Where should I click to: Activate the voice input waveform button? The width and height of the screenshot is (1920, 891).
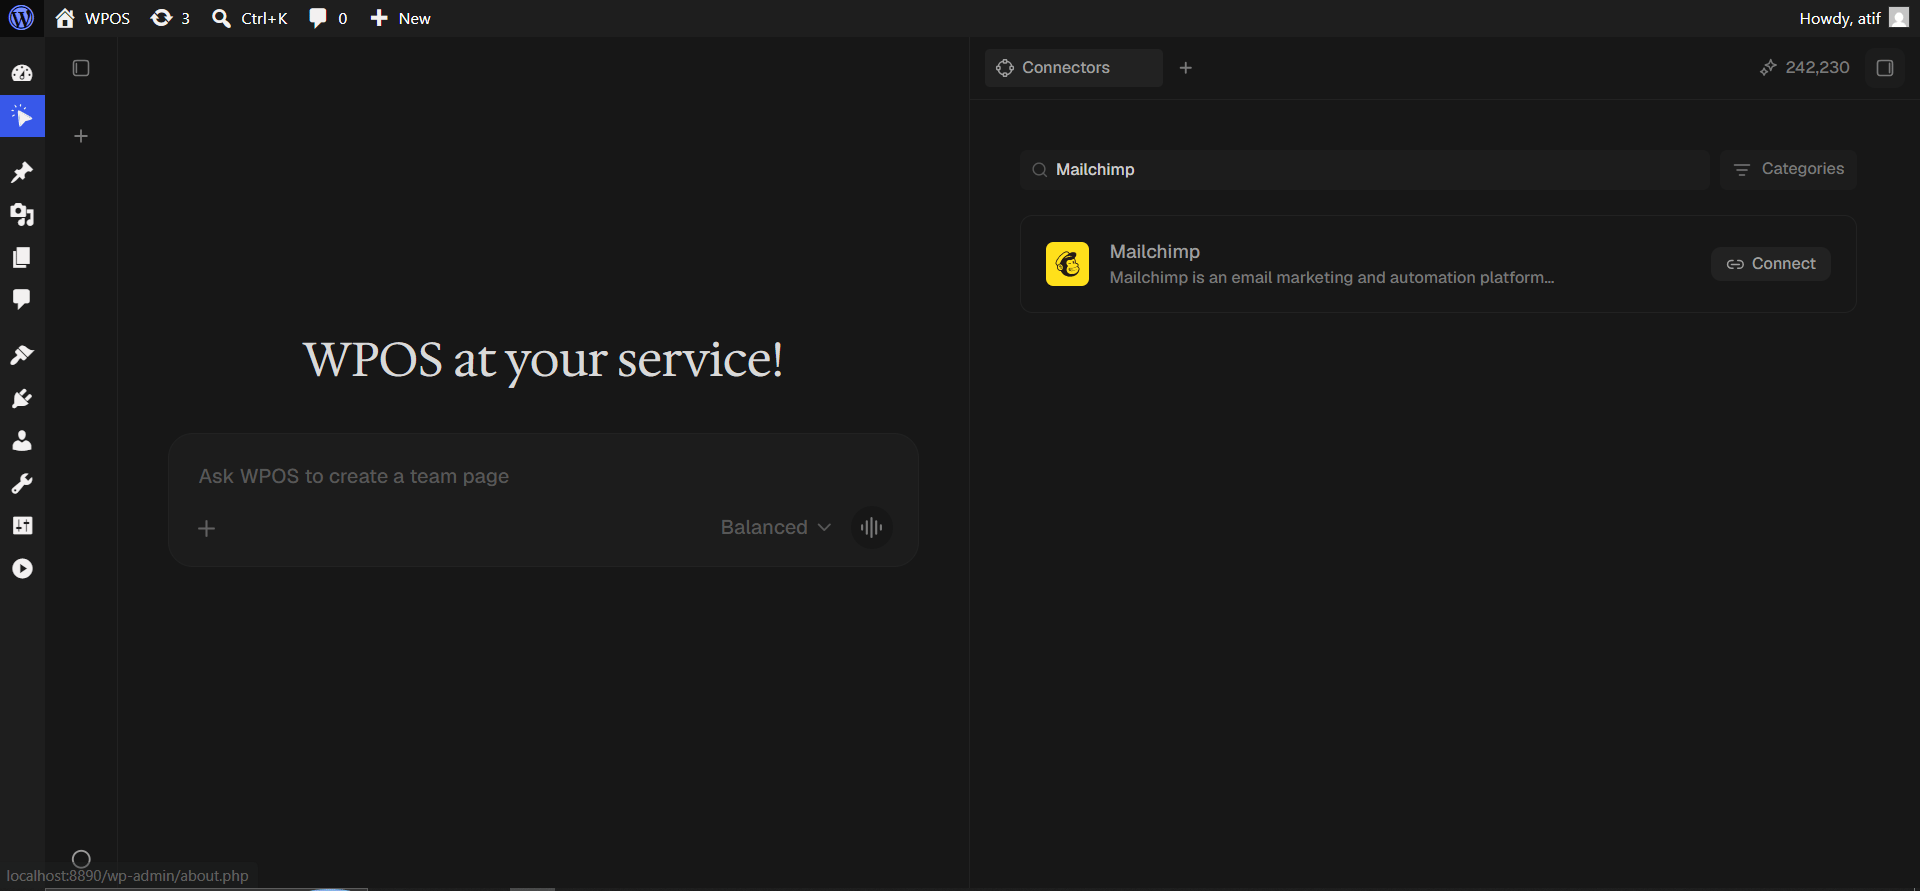(x=871, y=527)
